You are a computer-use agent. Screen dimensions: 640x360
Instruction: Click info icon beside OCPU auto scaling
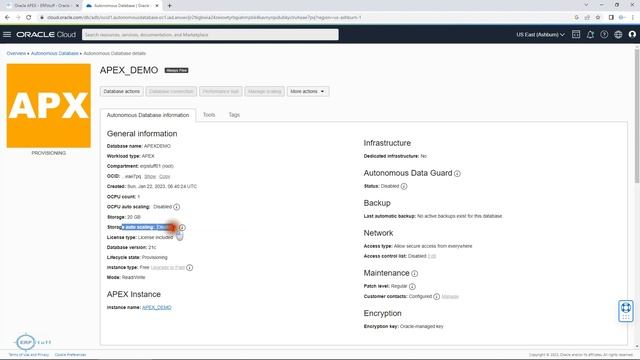pos(176,207)
